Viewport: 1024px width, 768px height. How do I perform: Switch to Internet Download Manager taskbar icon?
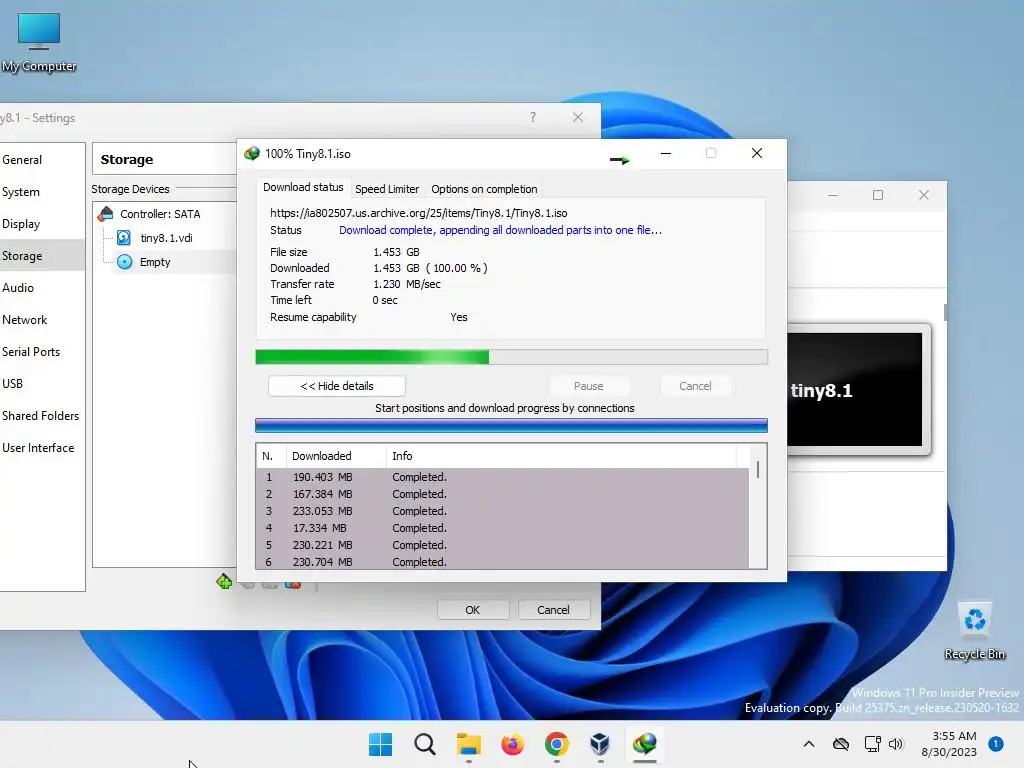pyautogui.click(x=645, y=744)
